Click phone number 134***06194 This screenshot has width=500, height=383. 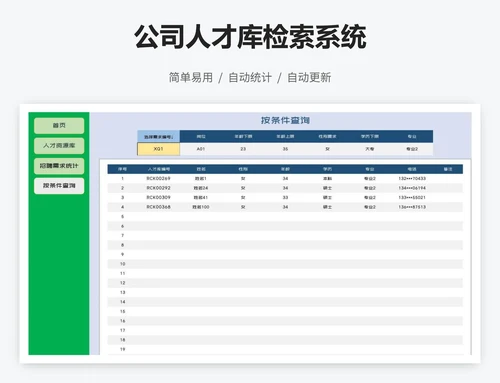click(x=412, y=188)
